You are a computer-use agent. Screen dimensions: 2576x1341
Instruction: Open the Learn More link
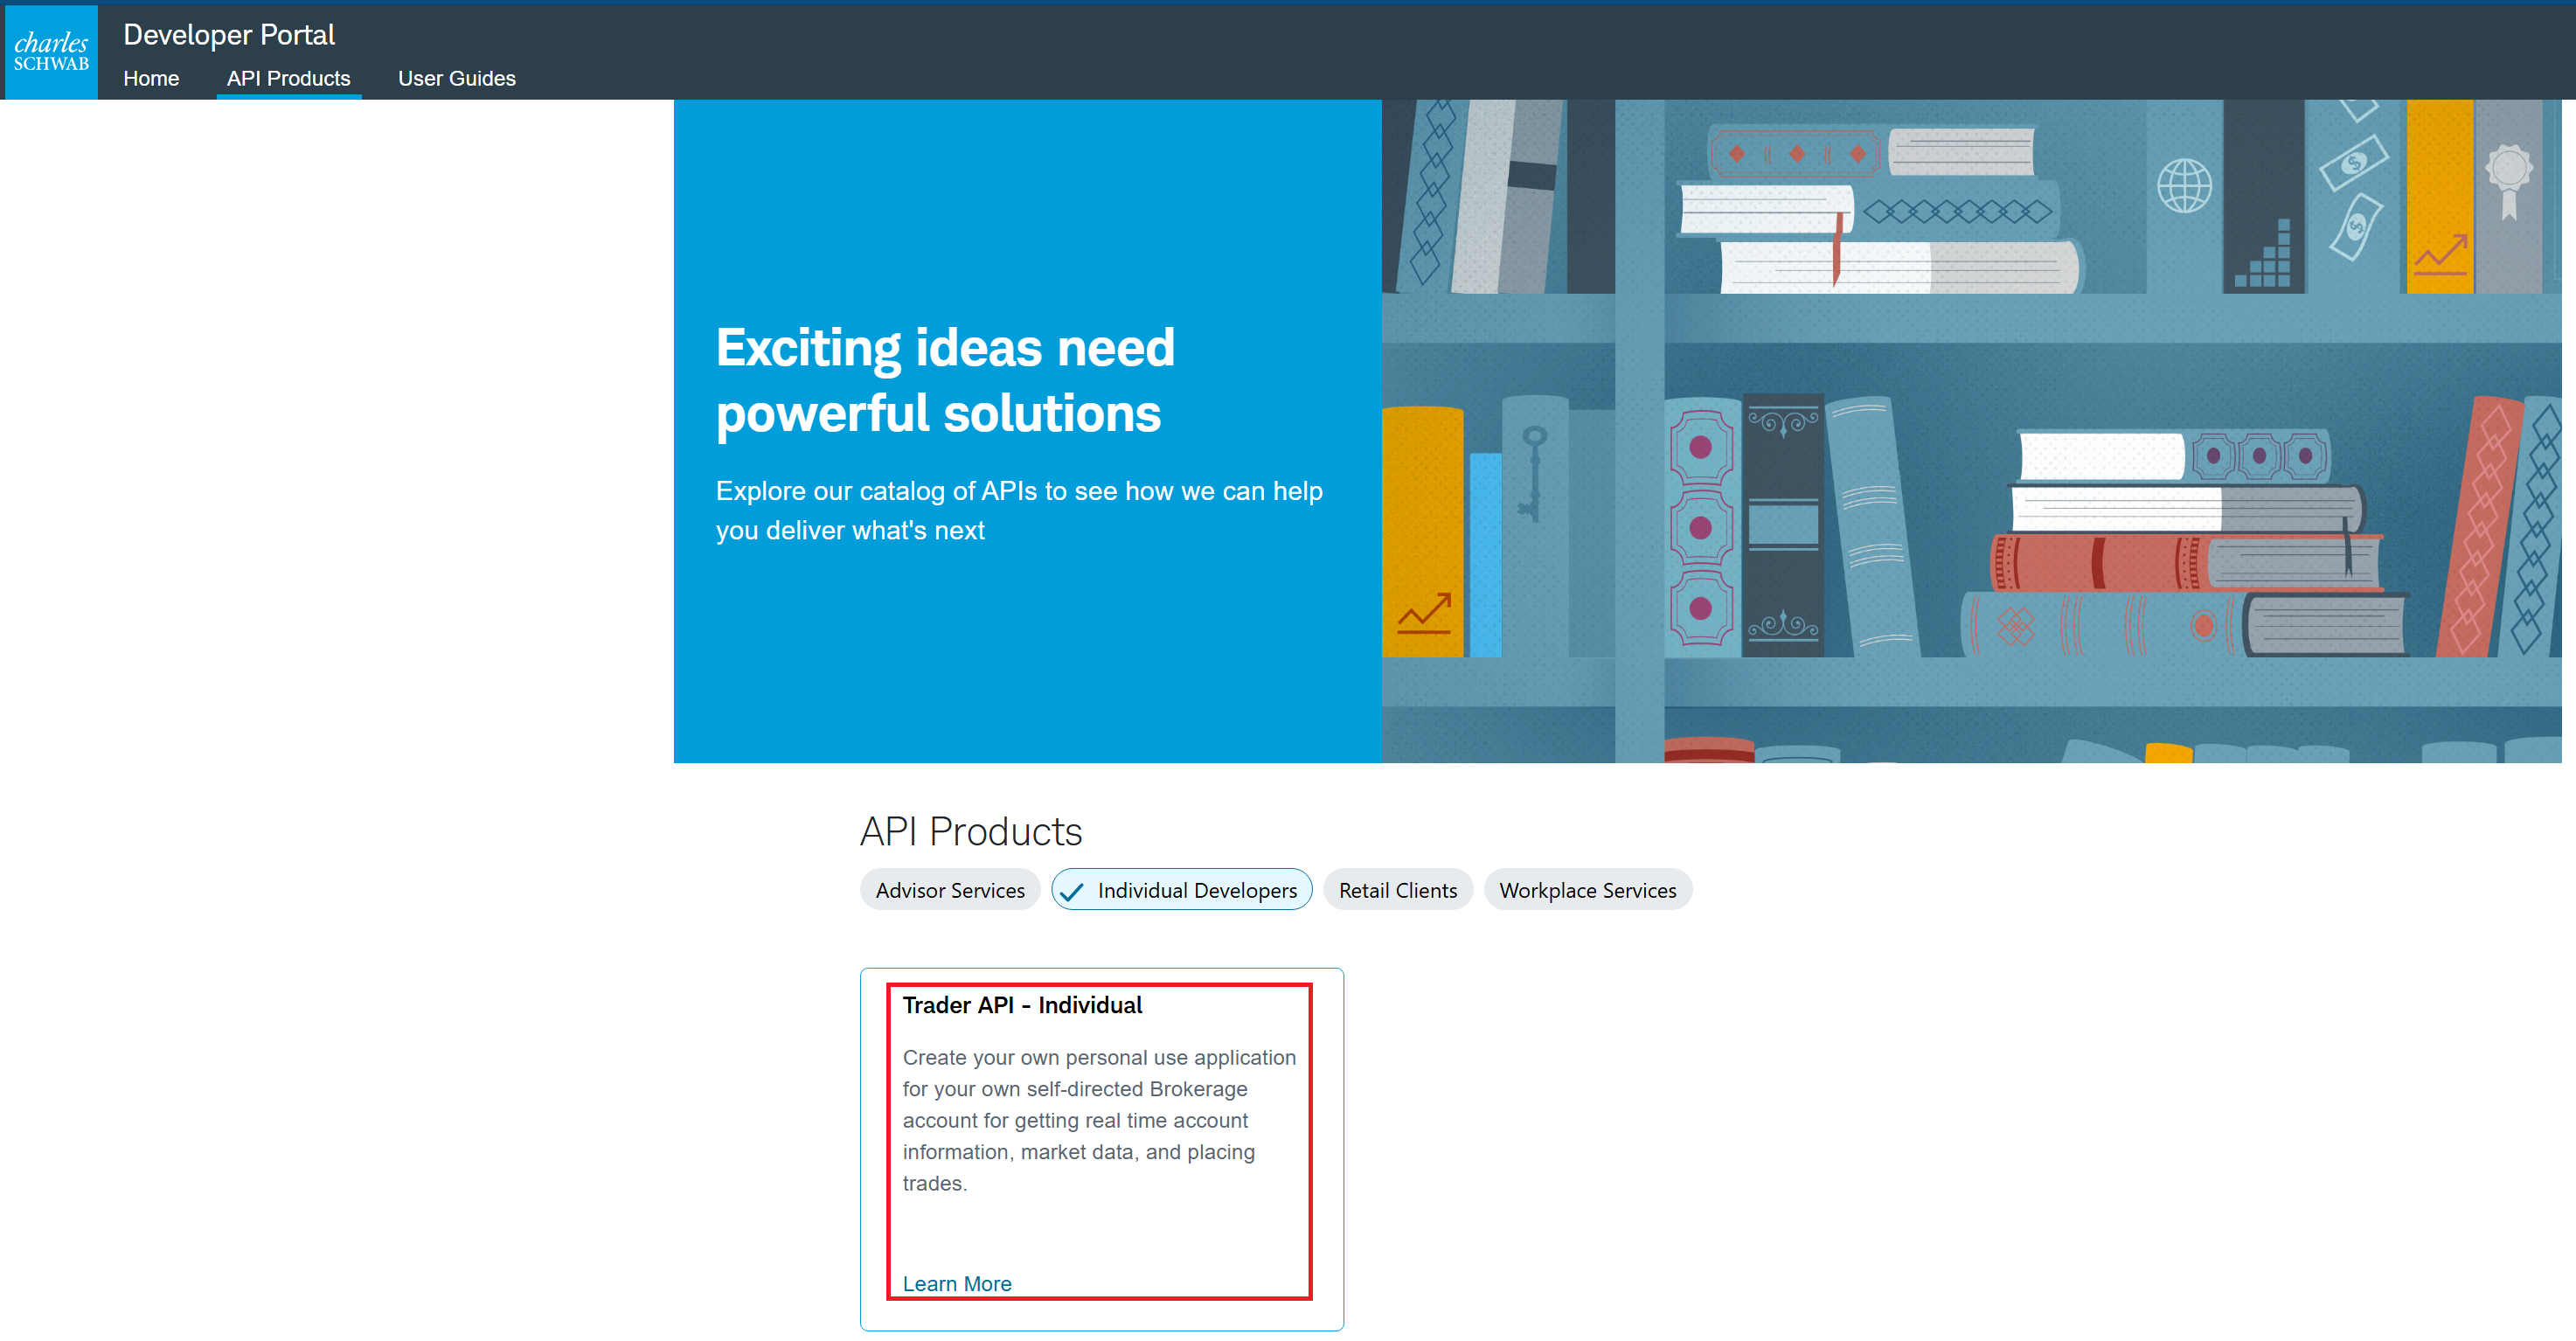(957, 1283)
